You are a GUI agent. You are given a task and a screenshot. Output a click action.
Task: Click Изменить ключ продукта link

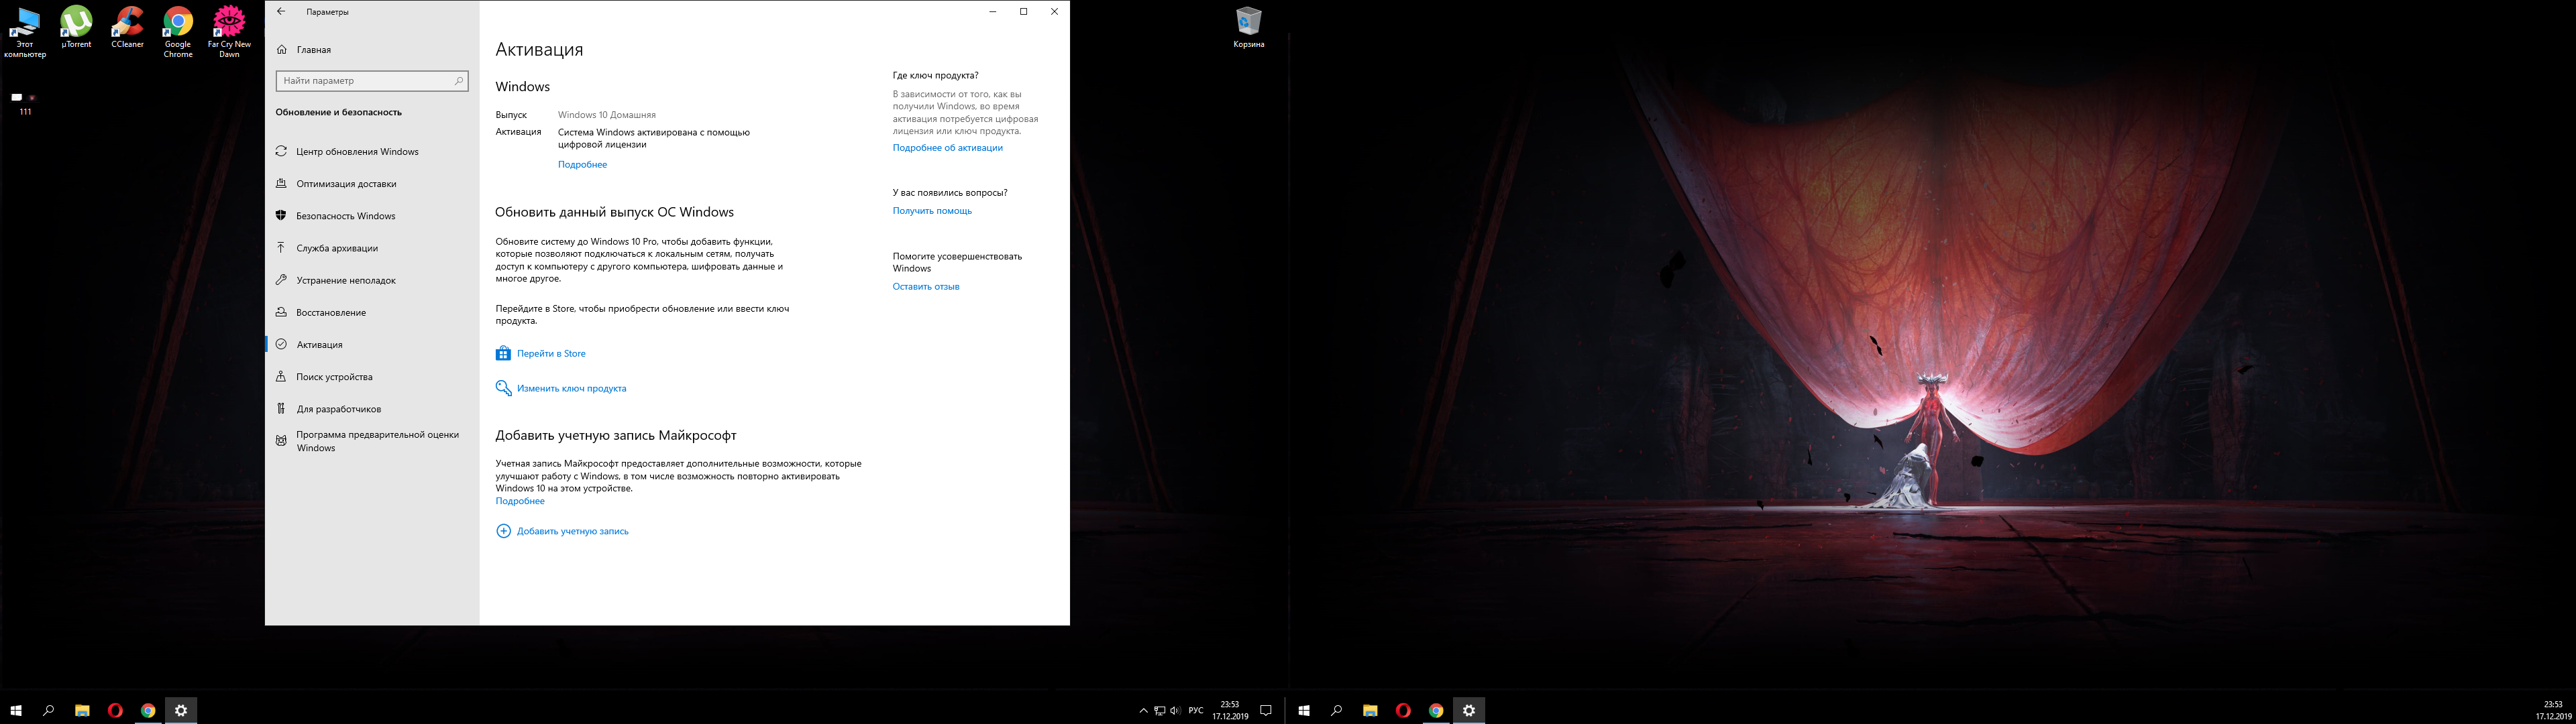point(570,389)
